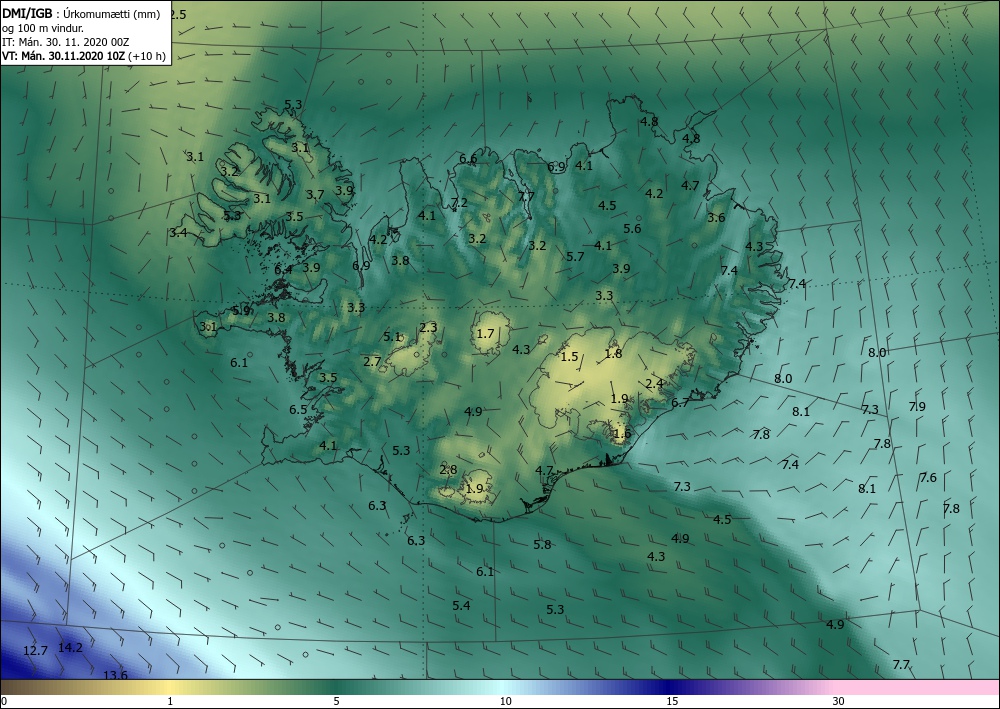Click the map value 7.2
This screenshot has width=1000, height=709.
(459, 203)
